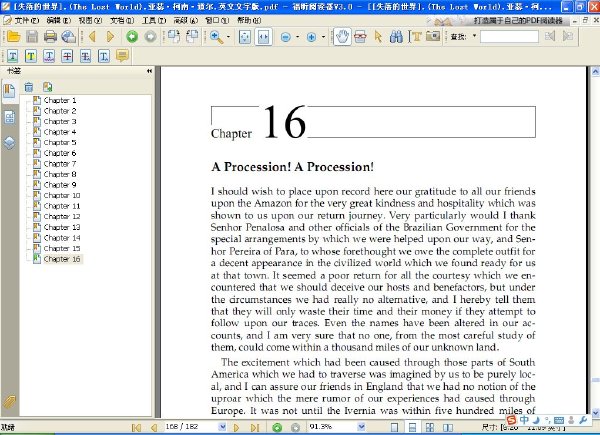Image resolution: width=600 pixels, height=435 pixels.
Task: Click the Find search input field
Action: point(509,37)
